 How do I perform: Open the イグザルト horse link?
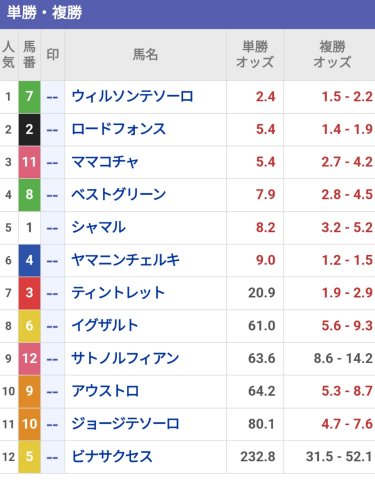105,325
